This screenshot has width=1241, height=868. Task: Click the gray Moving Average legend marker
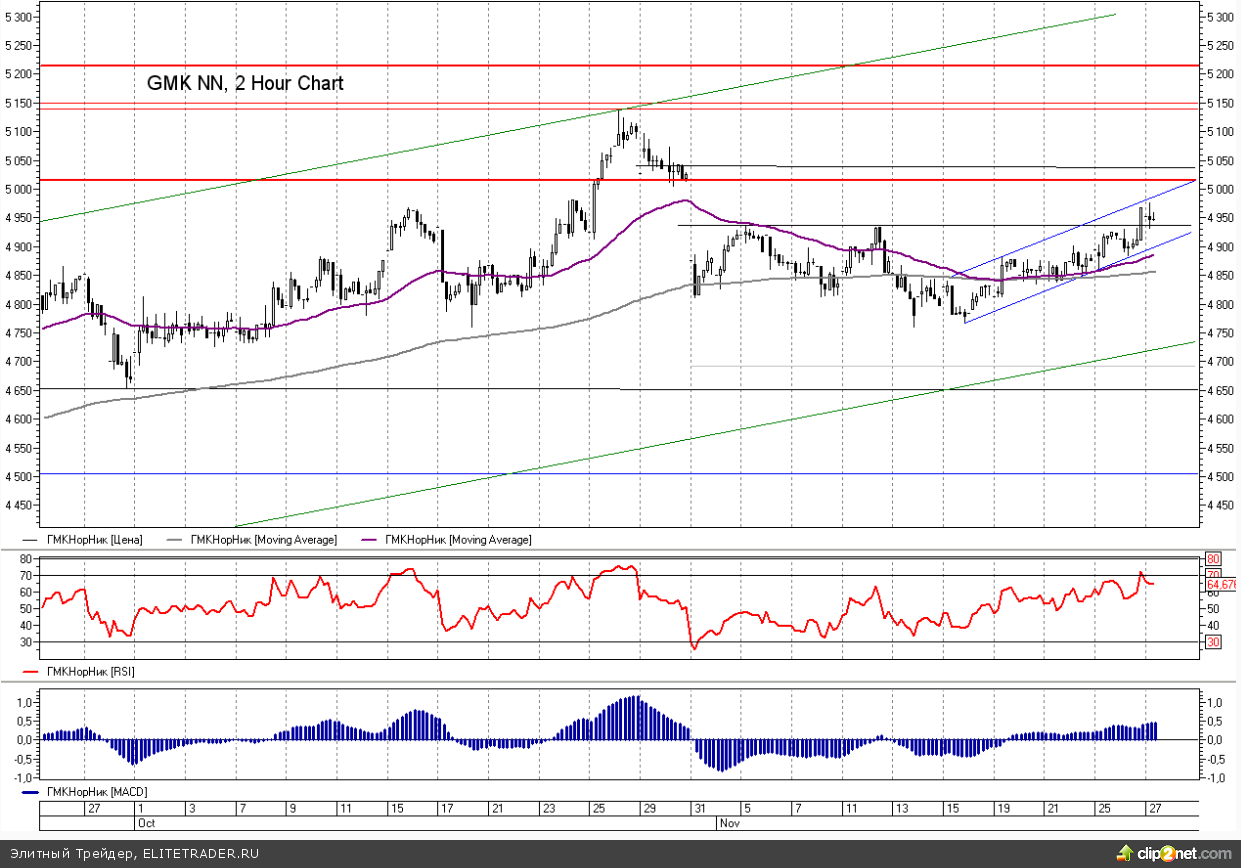(x=177, y=540)
